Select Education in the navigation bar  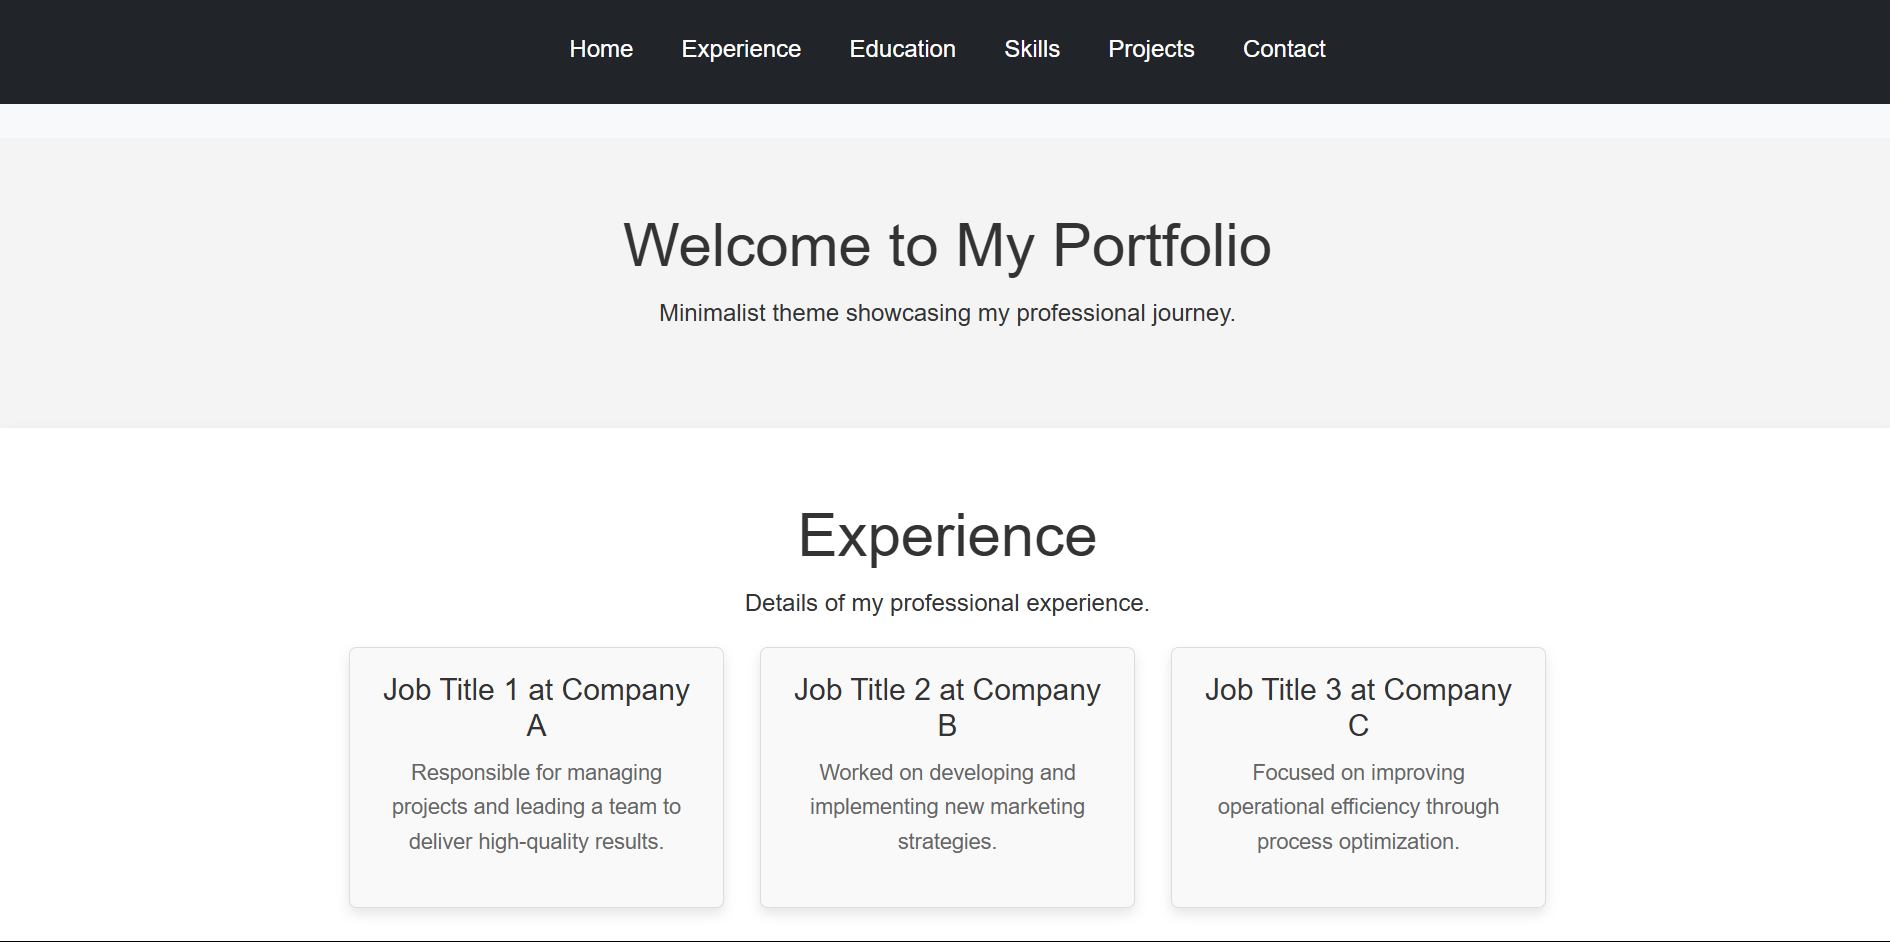tap(902, 49)
